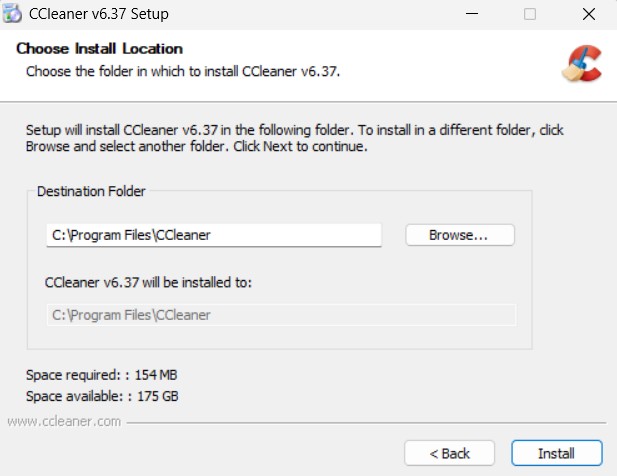The image size is (617, 476).
Task: Click the grayed-out final install path field
Action: 281,315
